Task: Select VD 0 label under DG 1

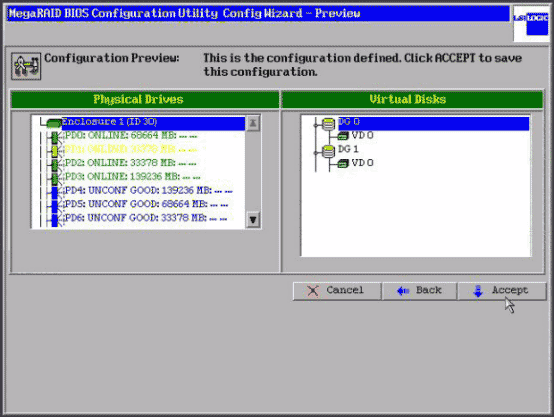Action: [x=363, y=163]
